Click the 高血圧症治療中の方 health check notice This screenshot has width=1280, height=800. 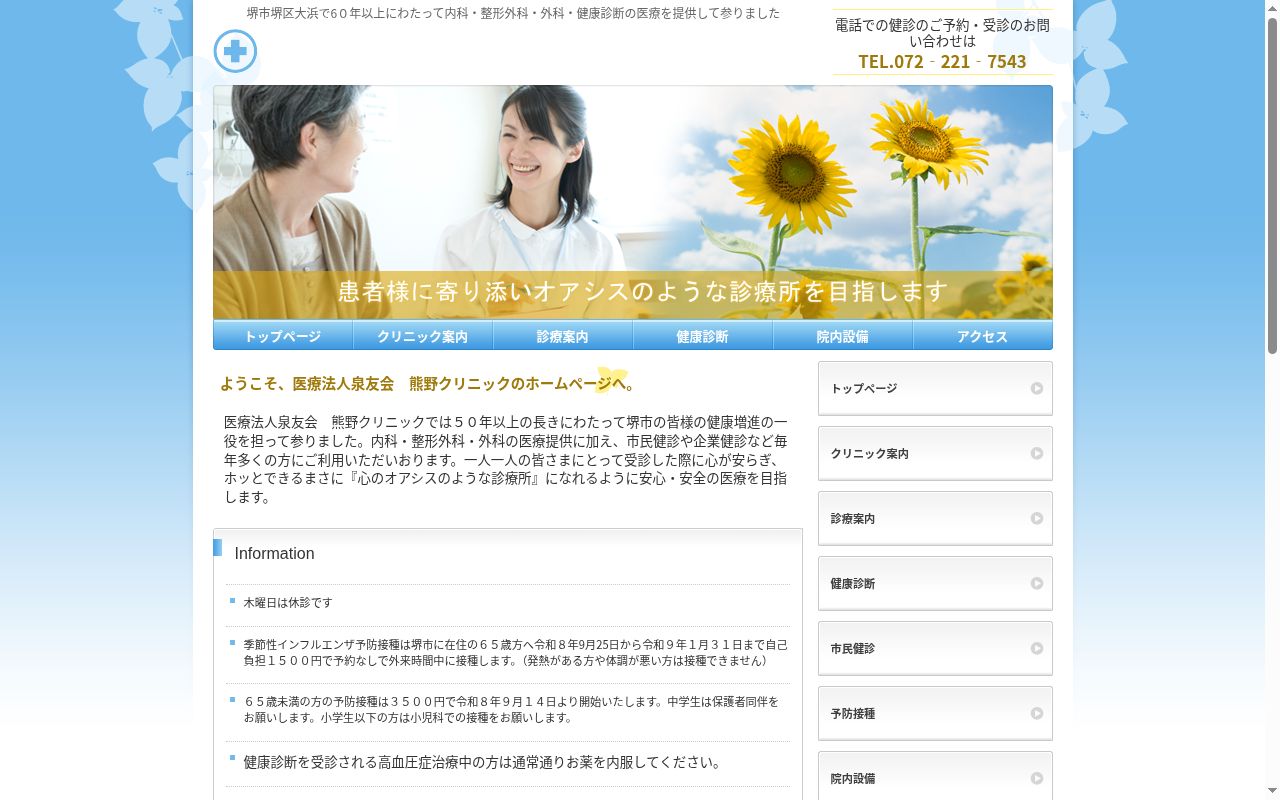(482, 762)
